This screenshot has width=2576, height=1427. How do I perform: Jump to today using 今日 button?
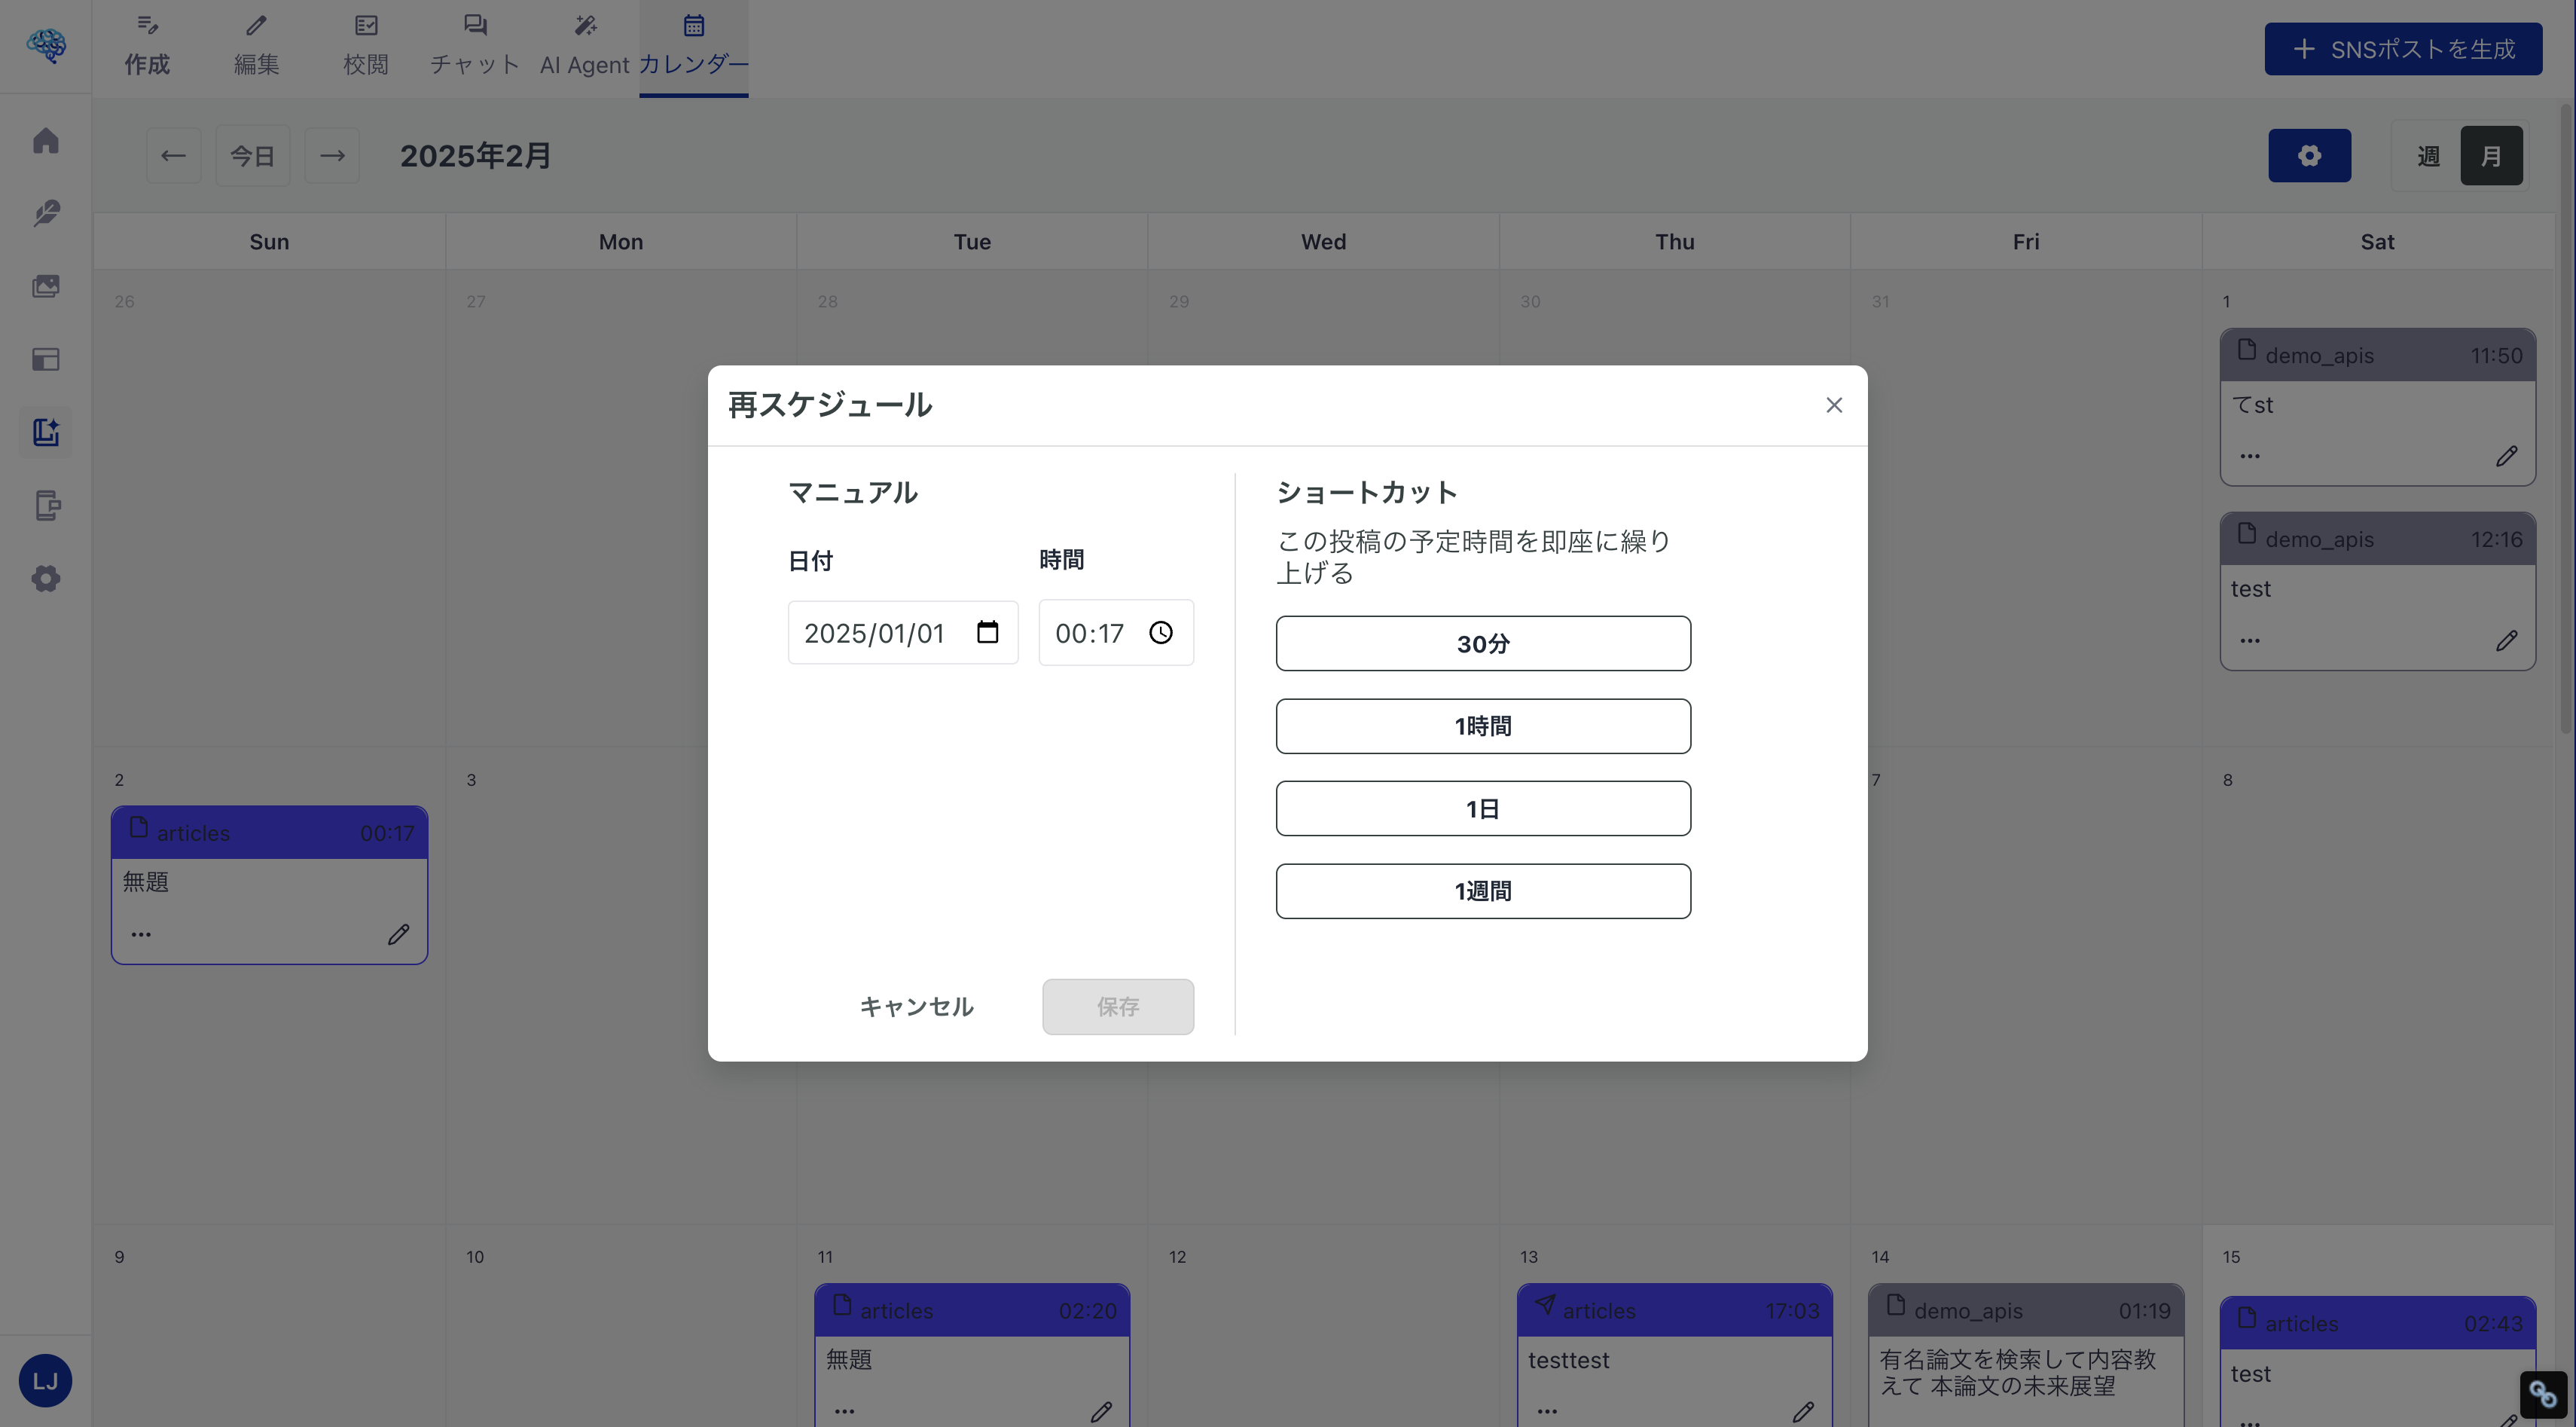[x=252, y=155]
